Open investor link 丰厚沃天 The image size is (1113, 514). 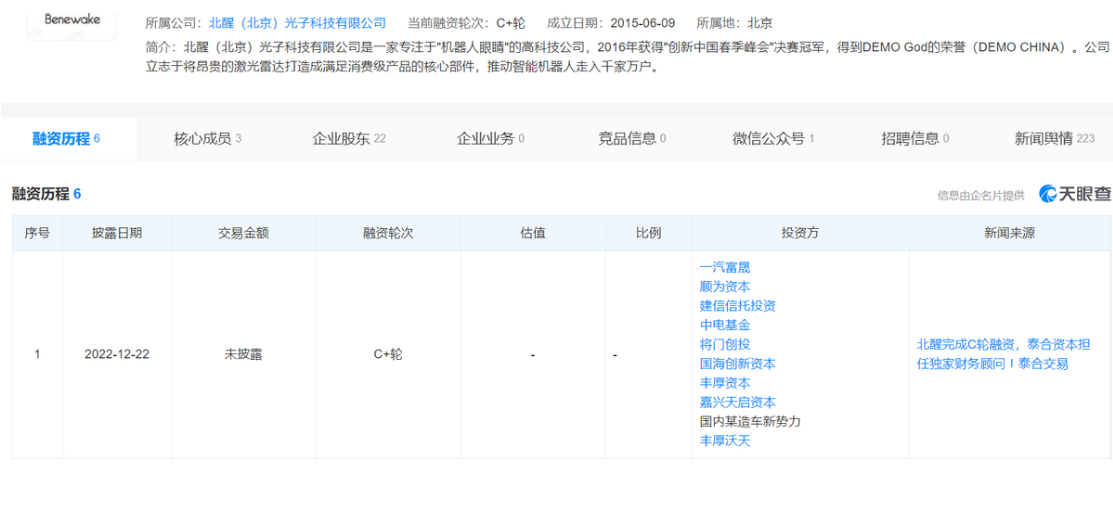coord(725,441)
